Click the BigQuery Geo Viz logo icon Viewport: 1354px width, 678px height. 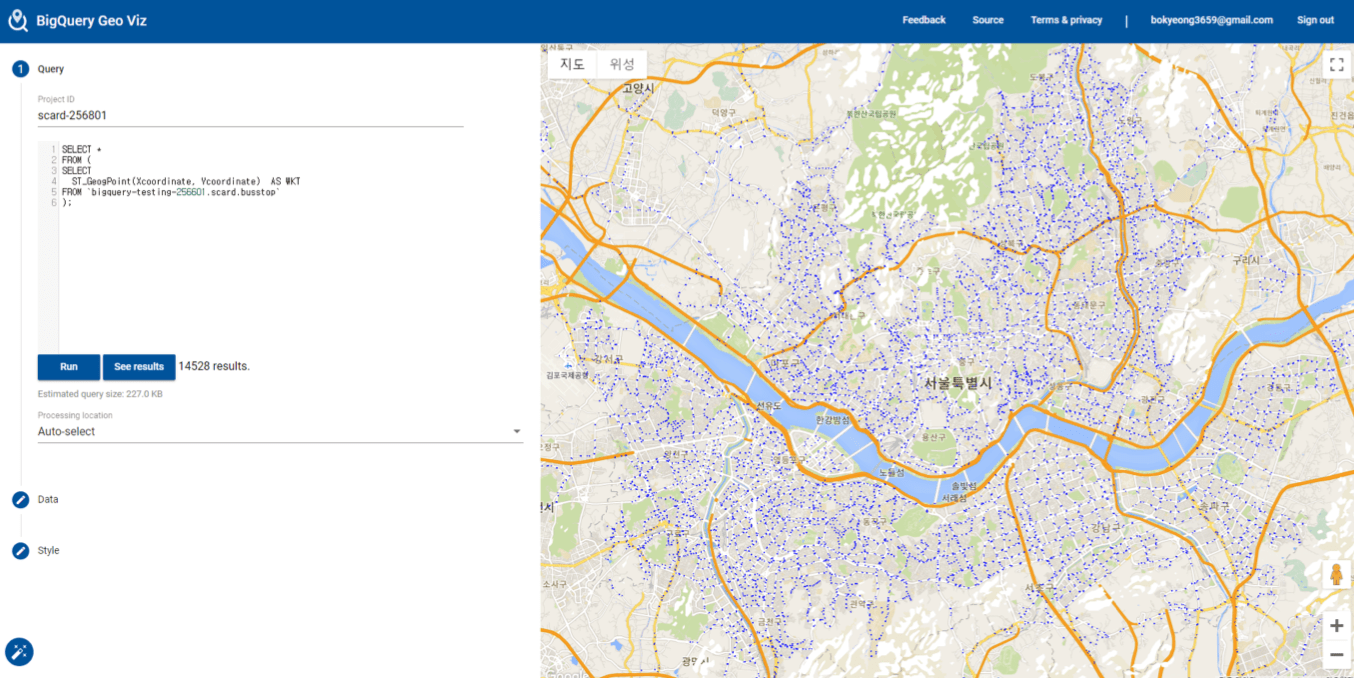tap(18, 20)
